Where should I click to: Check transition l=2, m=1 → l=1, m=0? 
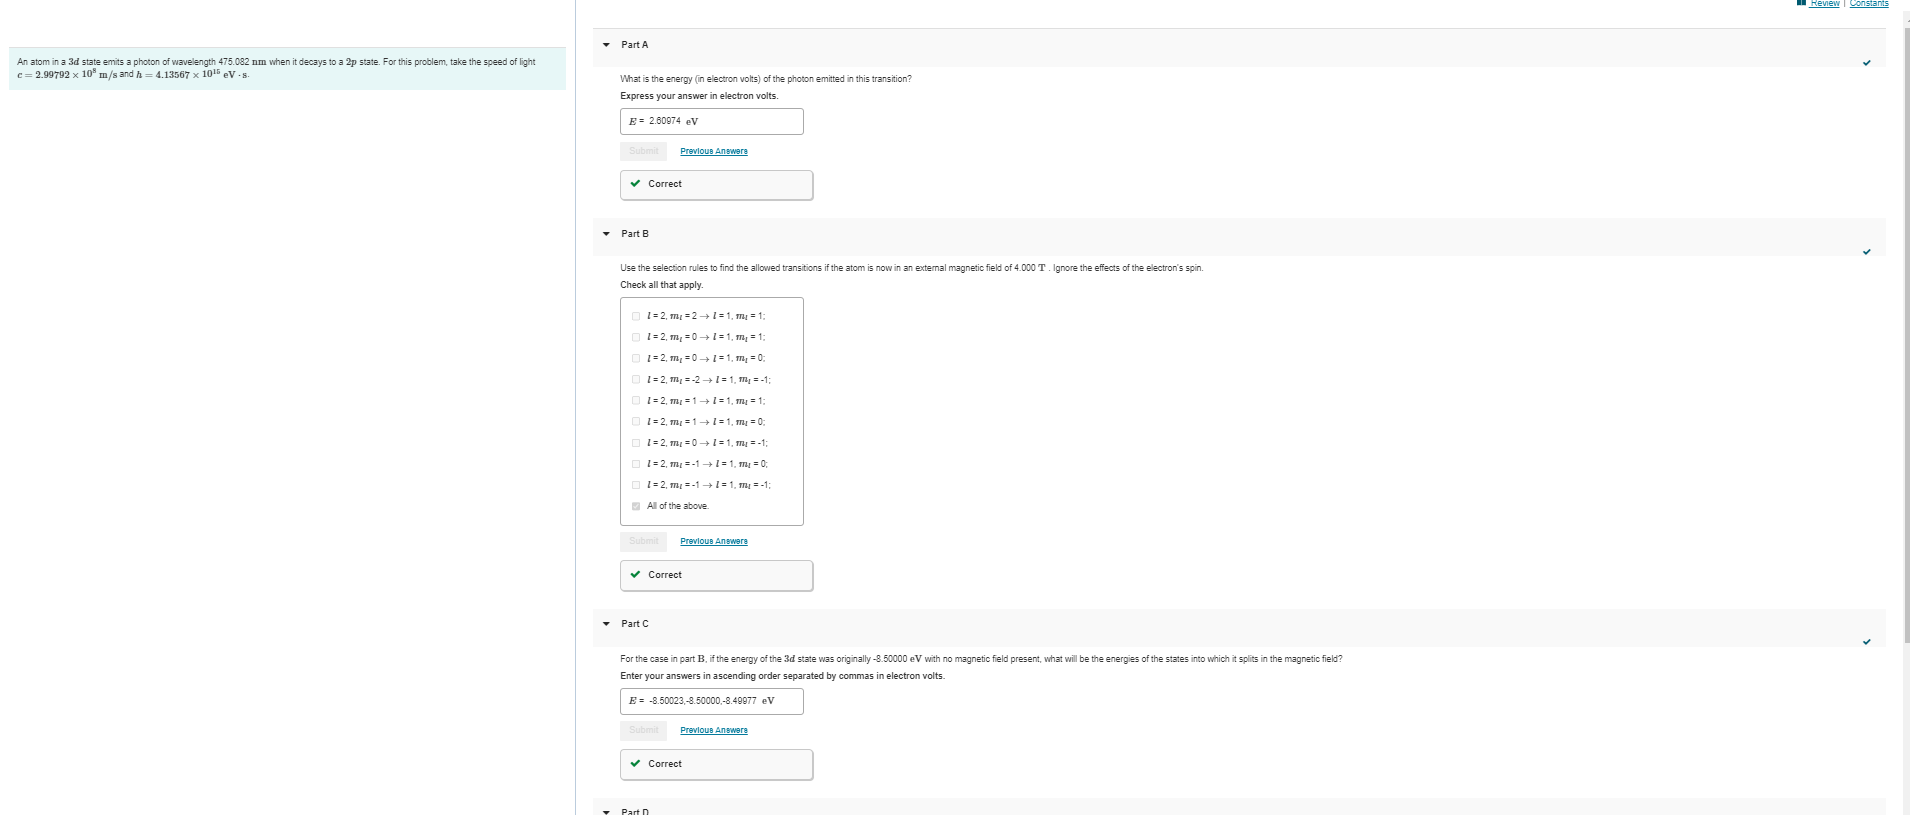pos(636,422)
